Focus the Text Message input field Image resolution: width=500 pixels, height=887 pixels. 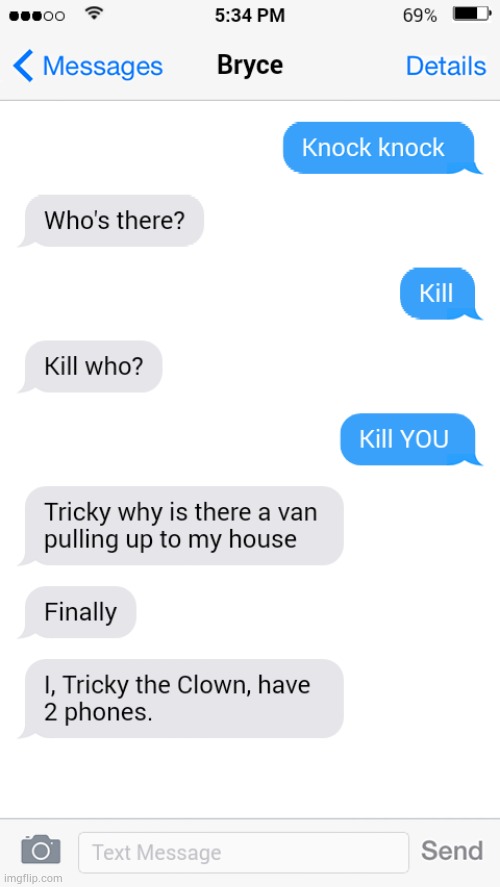(243, 852)
